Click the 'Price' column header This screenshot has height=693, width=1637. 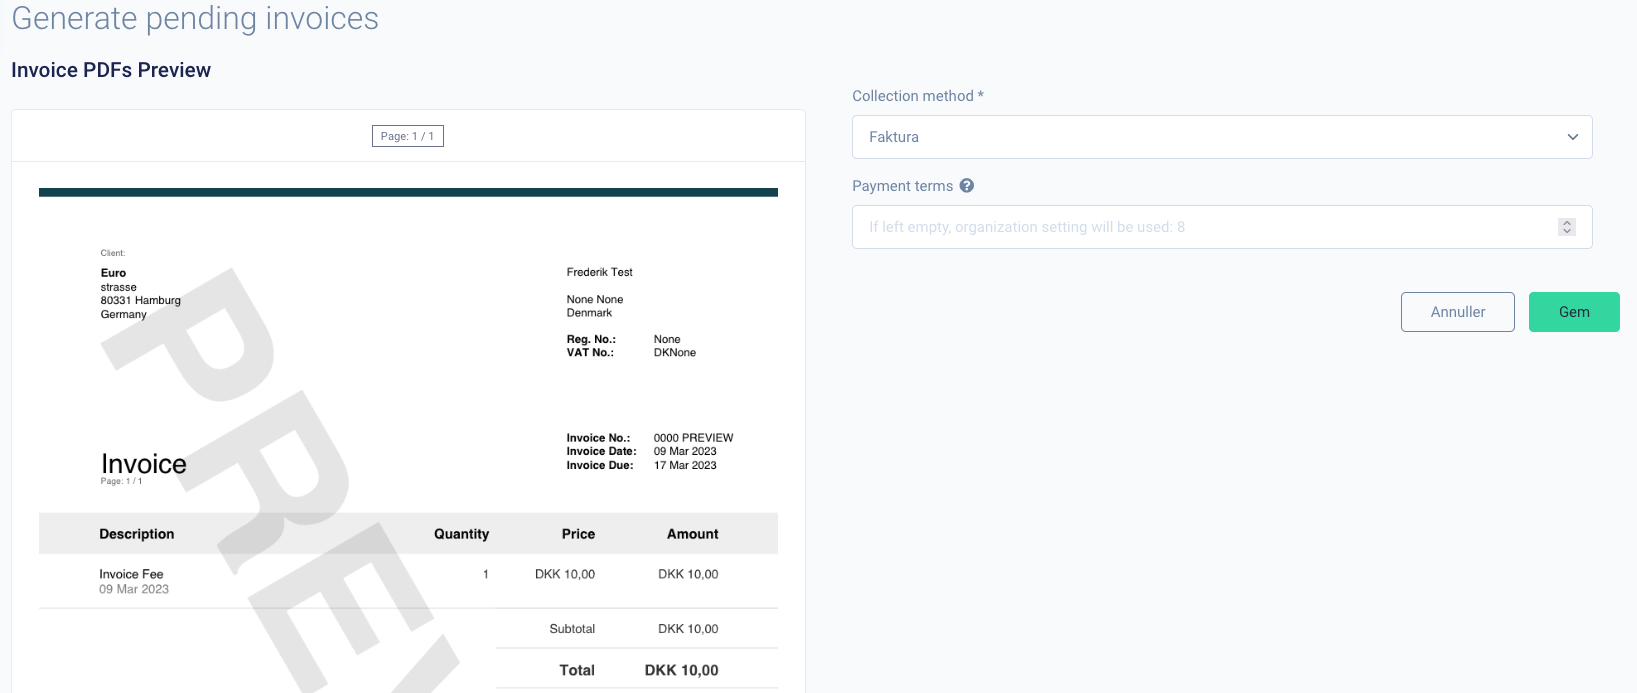click(578, 534)
